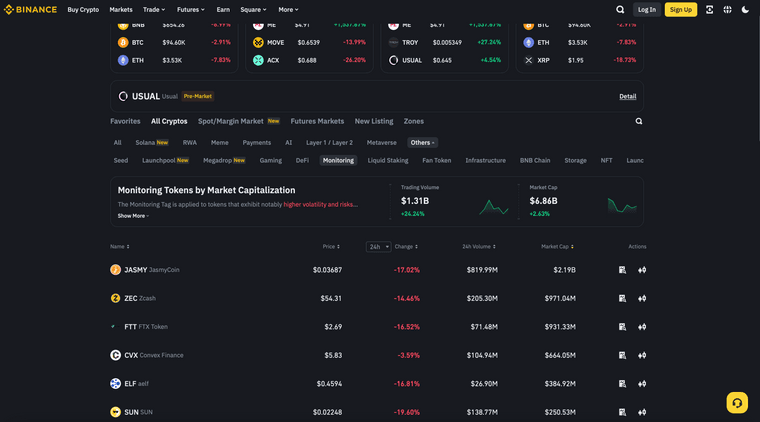Select the DeFi subcategory filter
The height and width of the screenshot is (422, 760).
[x=302, y=160]
